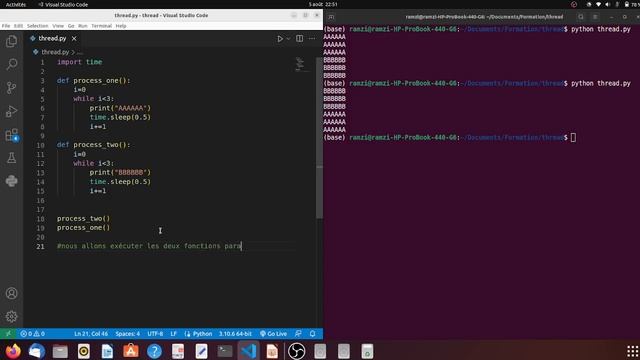Change indentation via Spaces: 4
Viewport: 640px width, 360px height.
pos(127,333)
